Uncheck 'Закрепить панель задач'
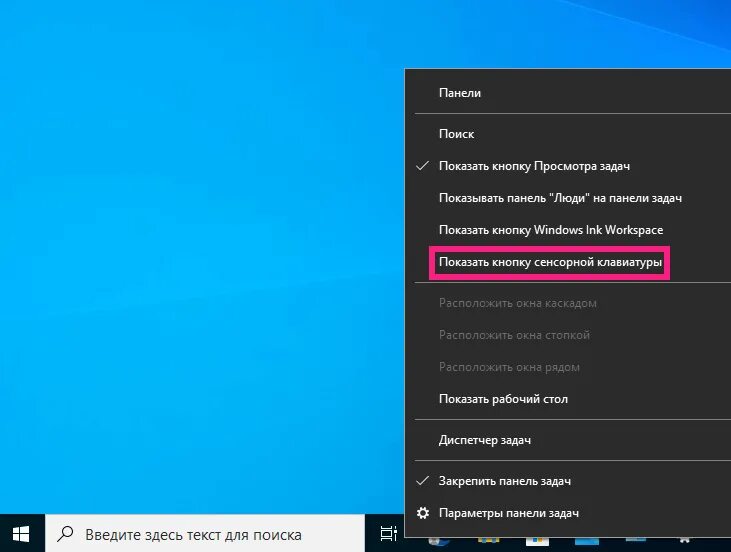 (x=569, y=481)
